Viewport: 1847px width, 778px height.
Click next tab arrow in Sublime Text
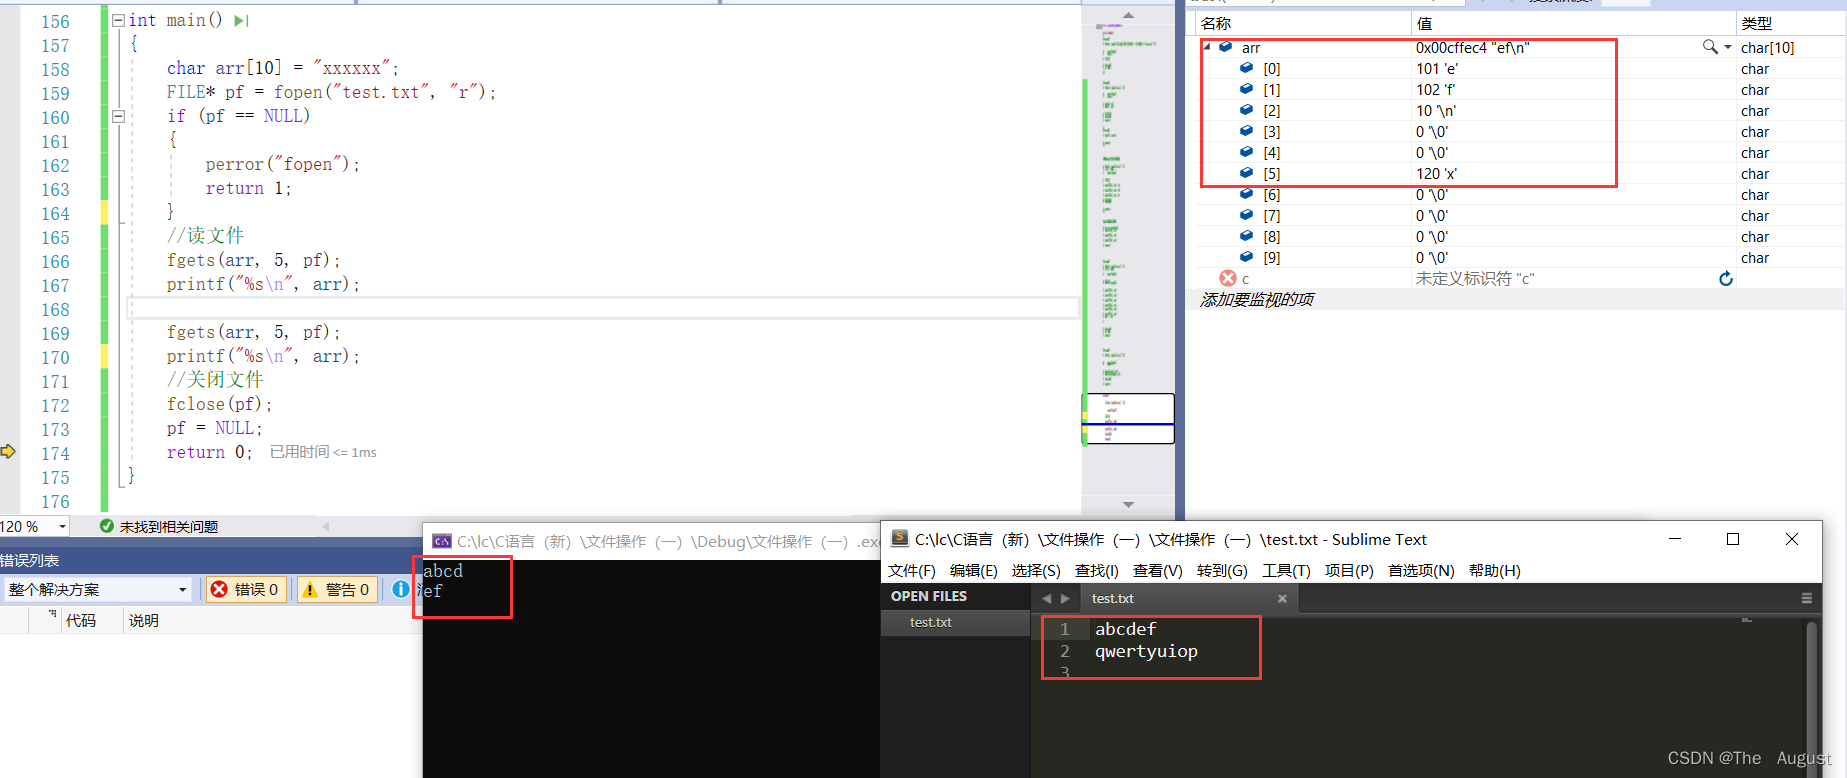tap(1065, 598)
